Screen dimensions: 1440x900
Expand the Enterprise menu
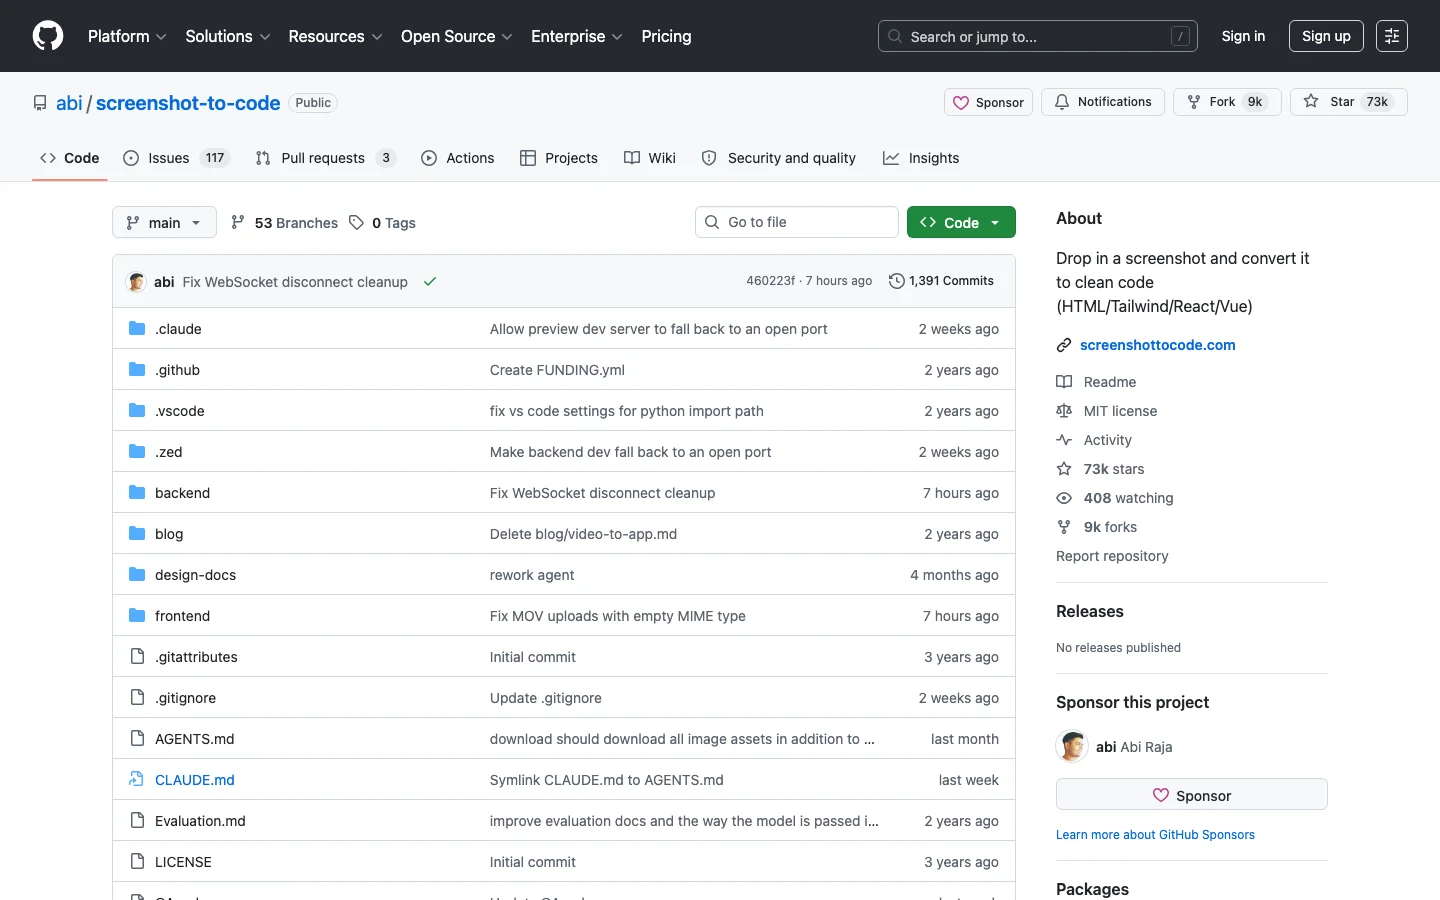point(577,36)
